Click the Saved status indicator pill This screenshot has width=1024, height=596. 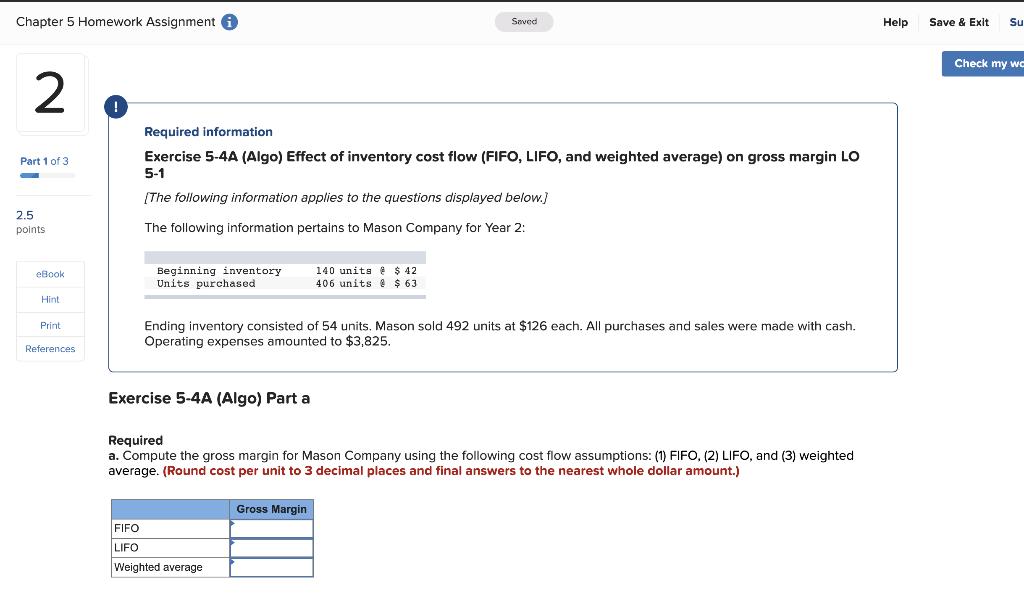coord(523,21)
